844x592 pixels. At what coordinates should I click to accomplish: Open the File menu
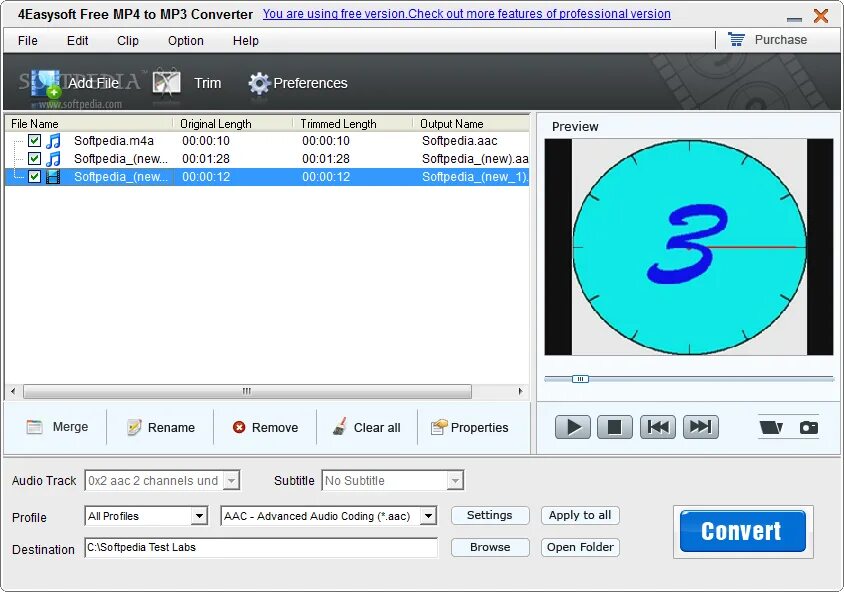click(x=27, y=40)
